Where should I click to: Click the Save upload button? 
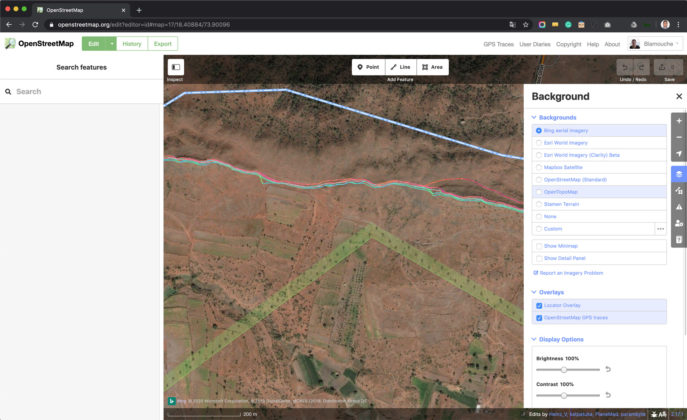669,67
